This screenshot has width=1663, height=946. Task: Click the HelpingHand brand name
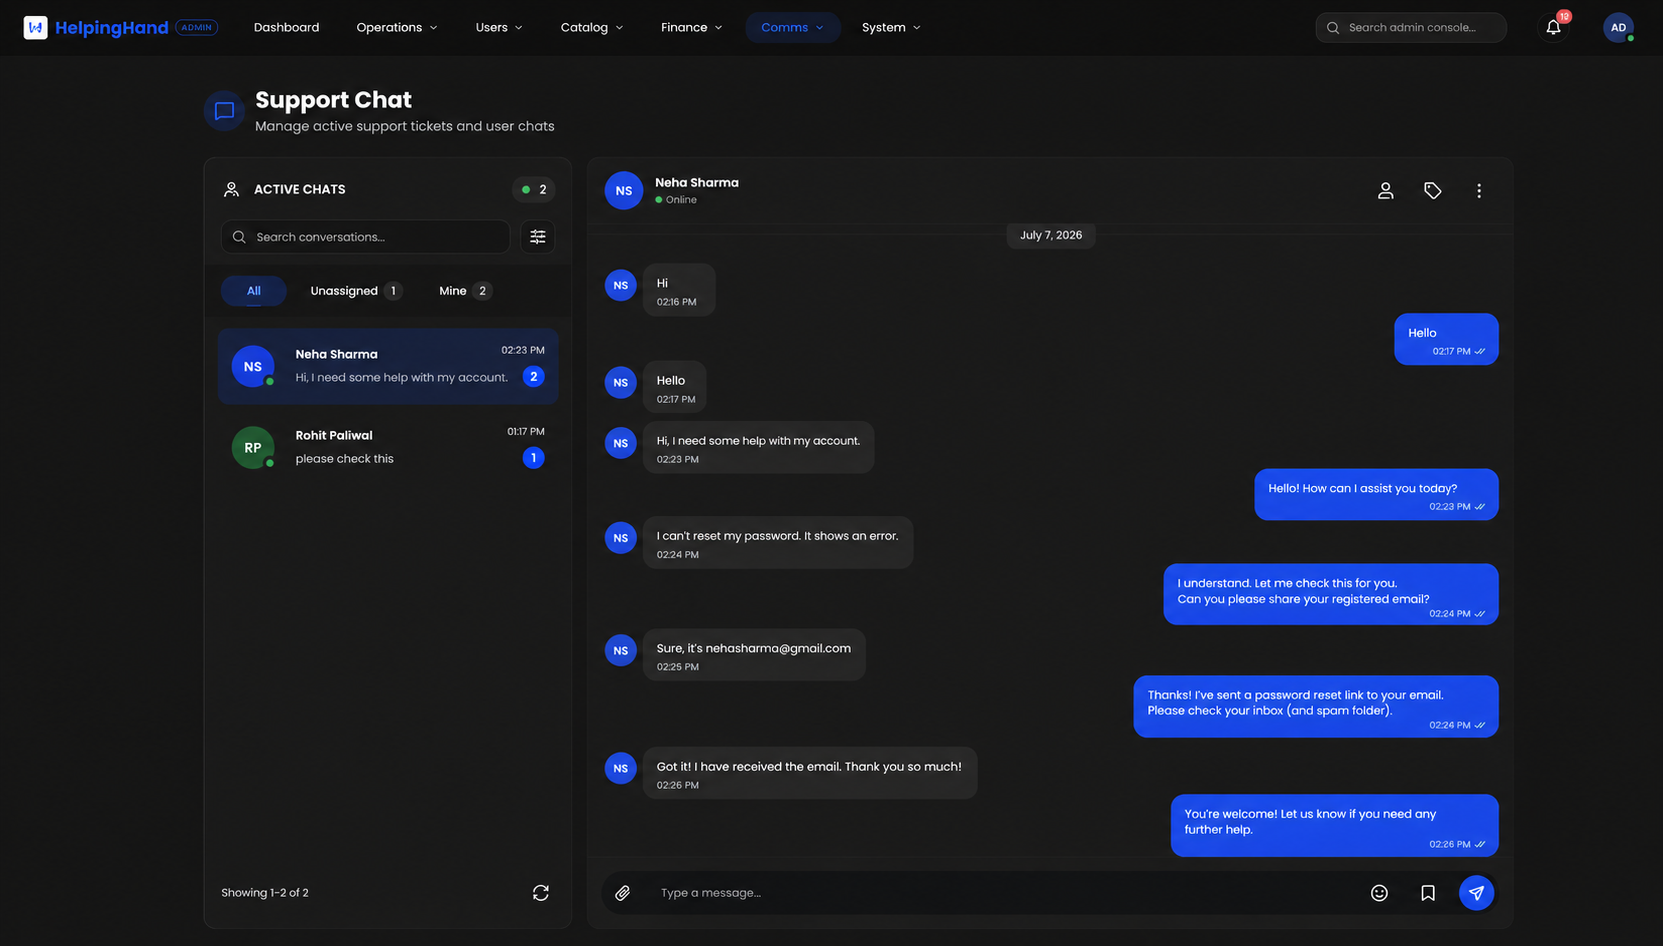click(111, 28)
